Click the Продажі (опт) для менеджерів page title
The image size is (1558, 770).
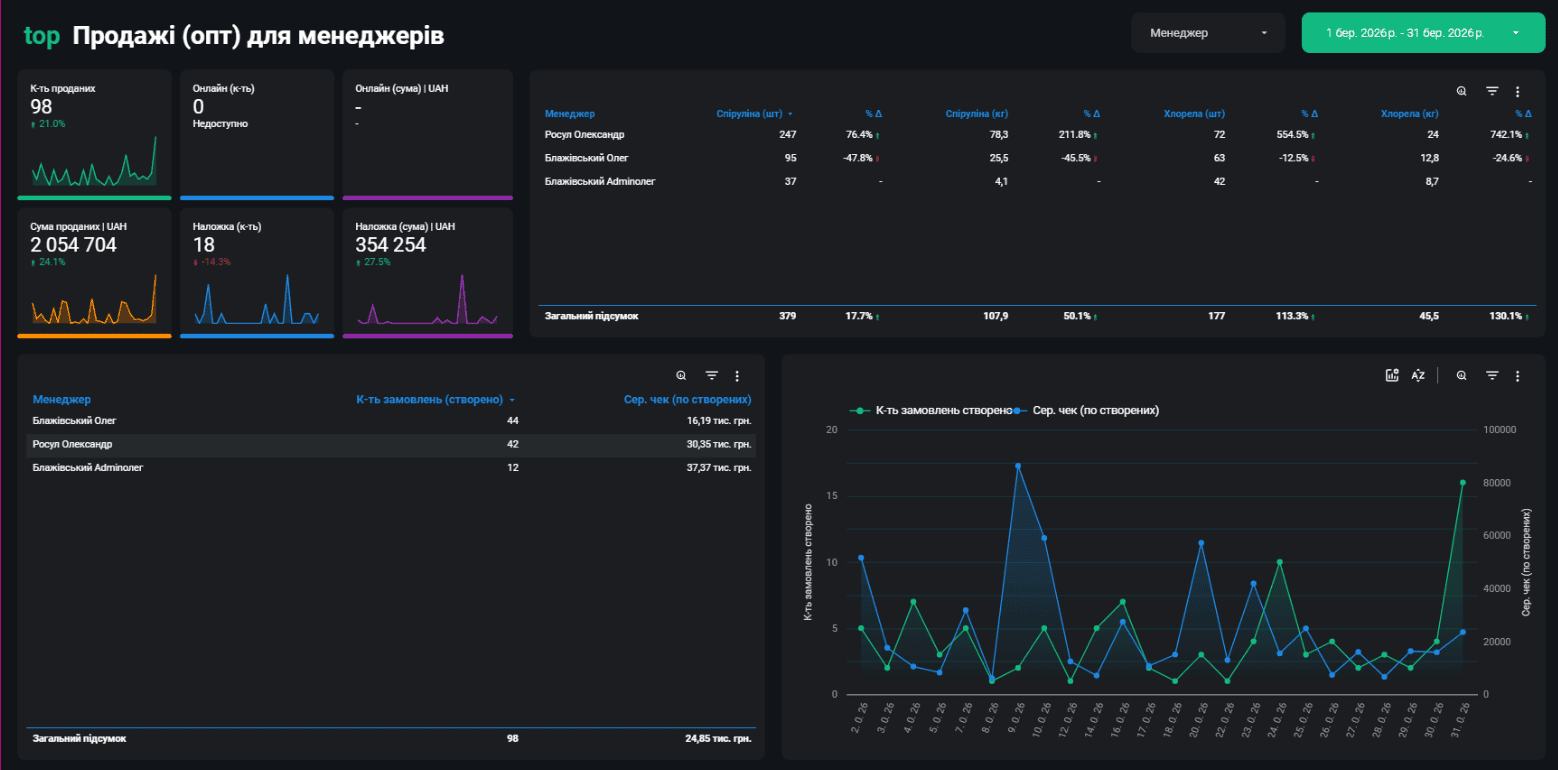259,36
